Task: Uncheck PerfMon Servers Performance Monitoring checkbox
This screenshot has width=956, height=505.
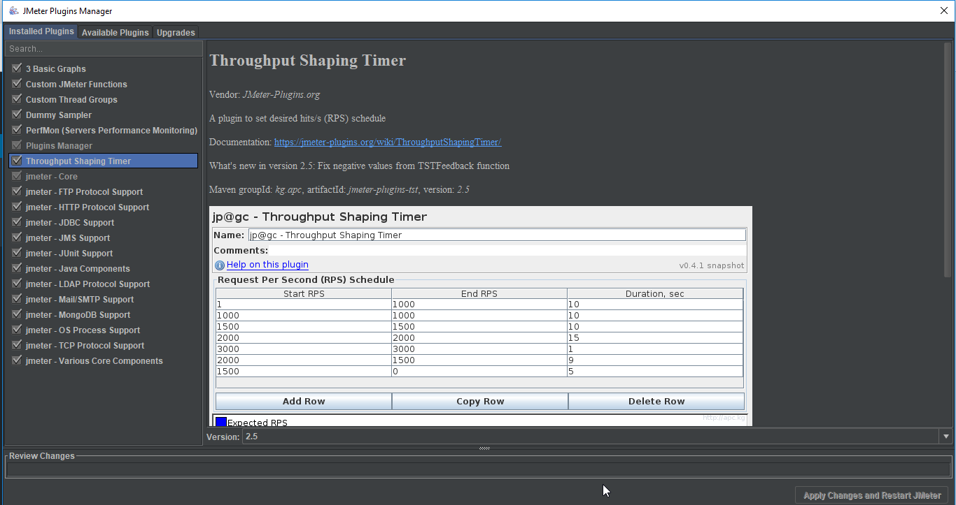Action: click(x=16, y=129)
